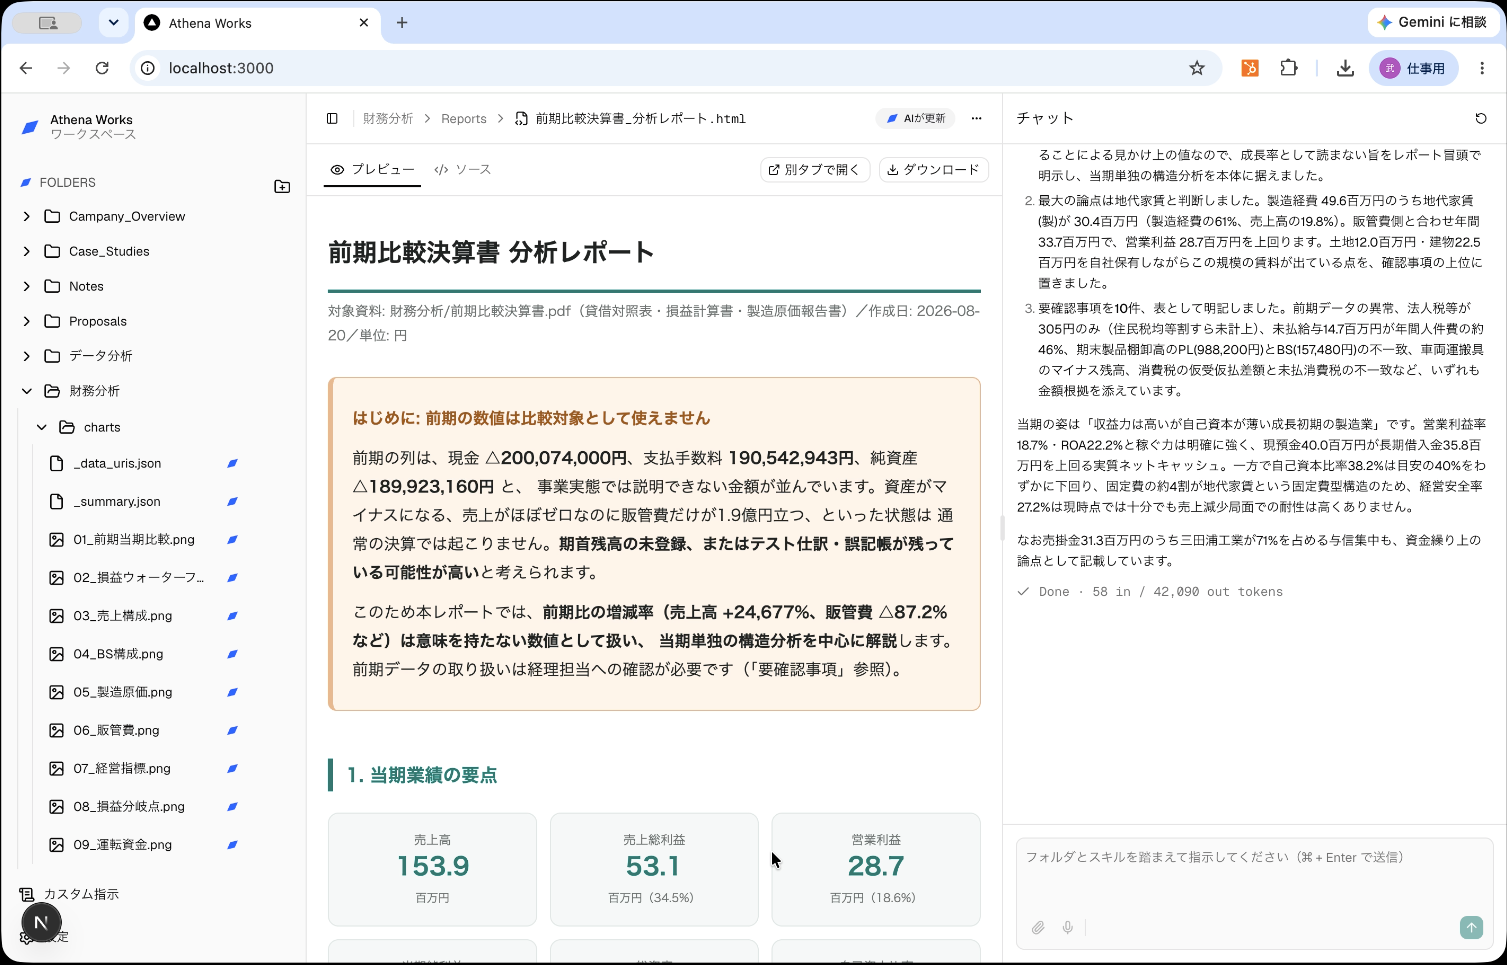Click the AI marker beside 04_BS構成.png

[x=232, y=654]
